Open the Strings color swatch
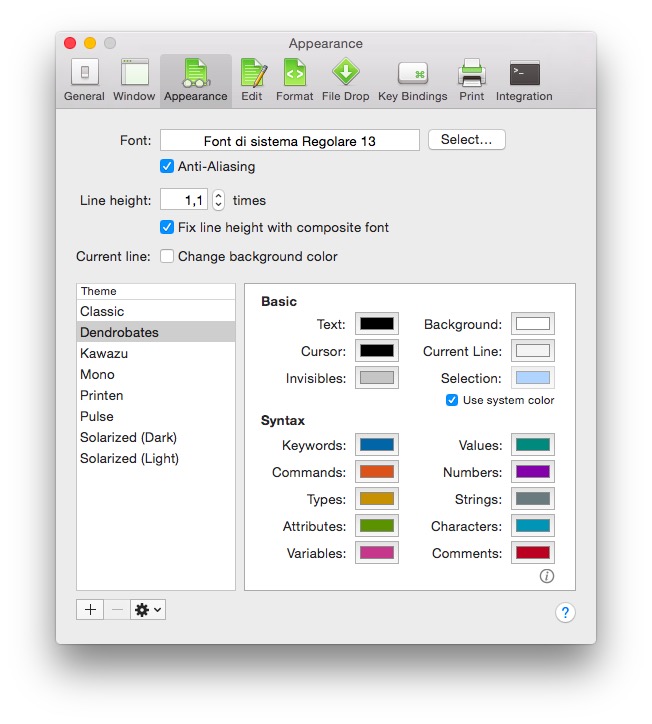This screenshot has height=724, width=652. tap(533, 499)
